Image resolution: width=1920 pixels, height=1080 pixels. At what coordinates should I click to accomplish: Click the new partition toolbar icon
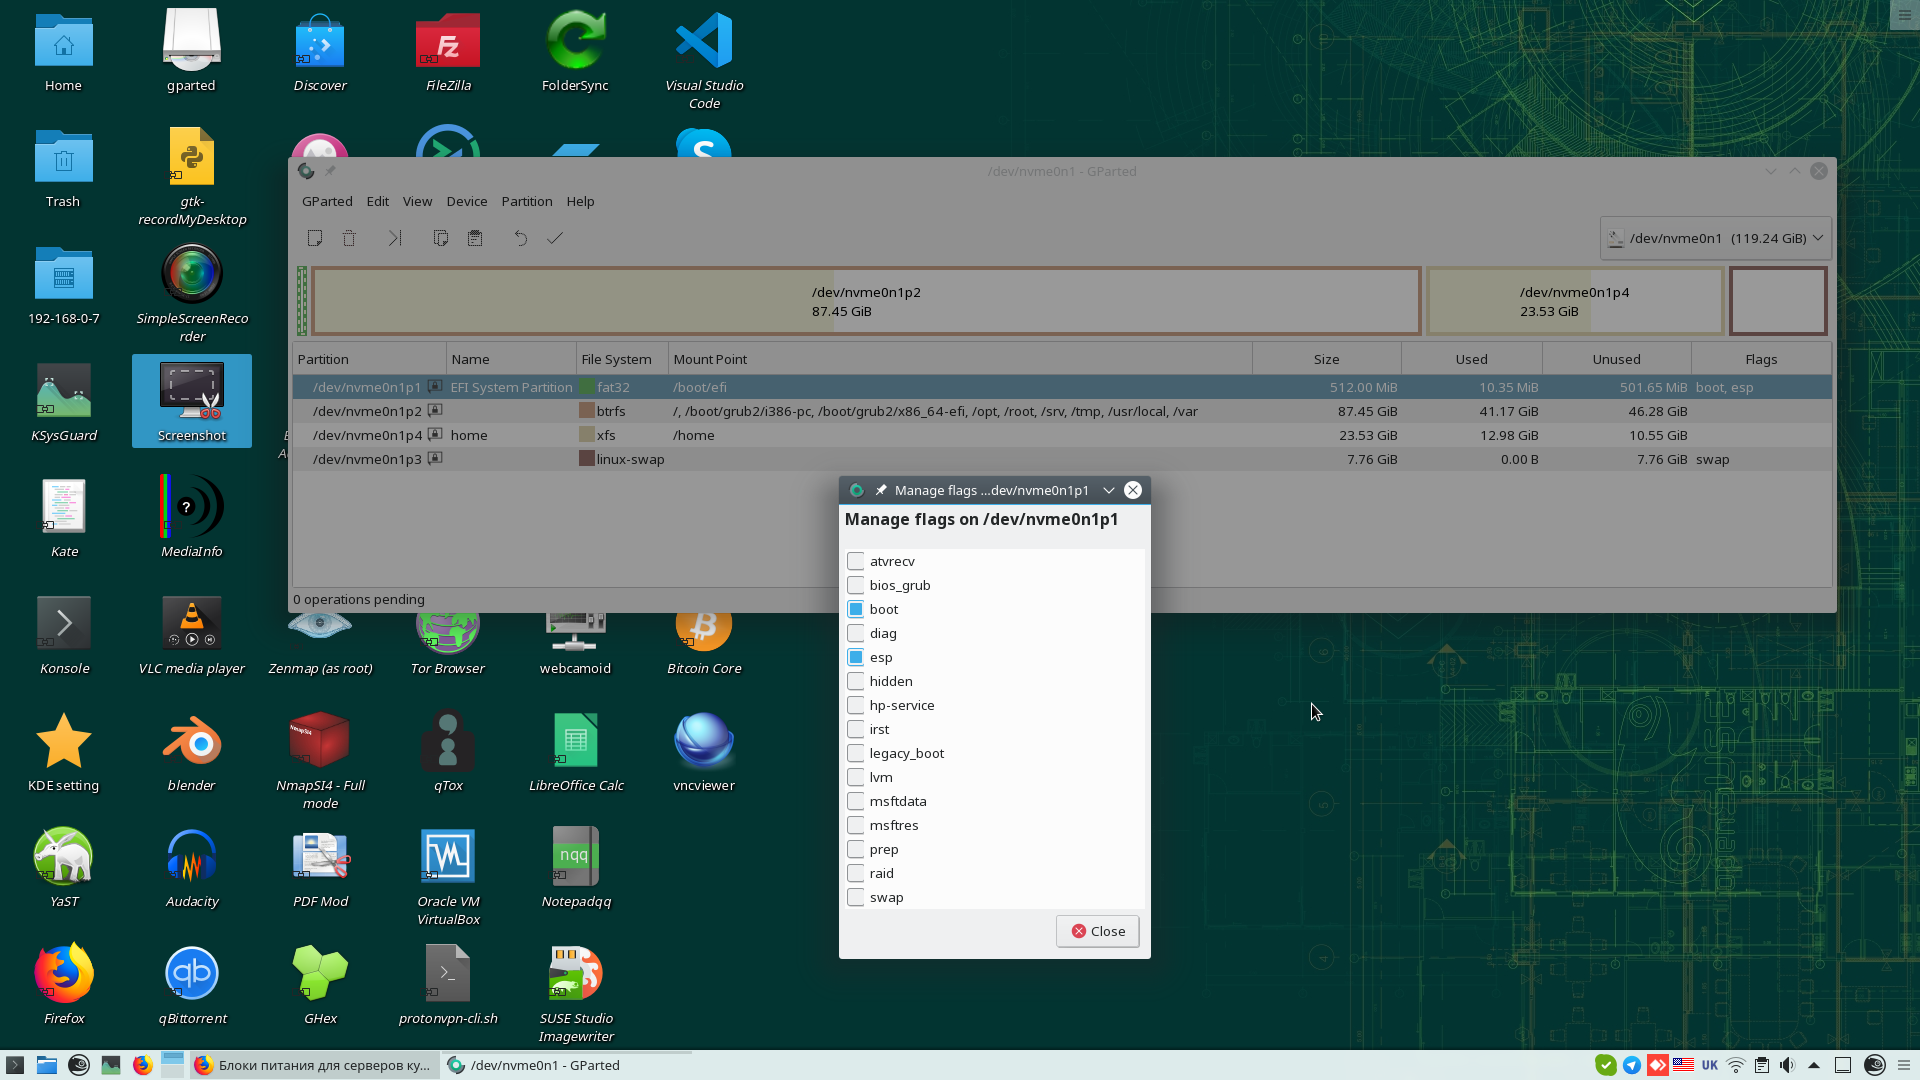315,238
